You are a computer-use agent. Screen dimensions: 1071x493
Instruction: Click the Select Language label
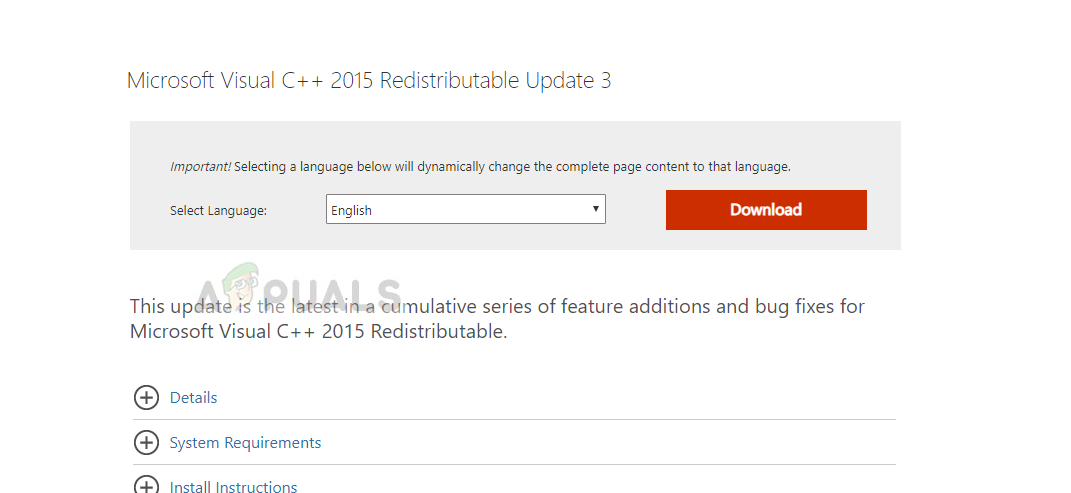[218, 211]
